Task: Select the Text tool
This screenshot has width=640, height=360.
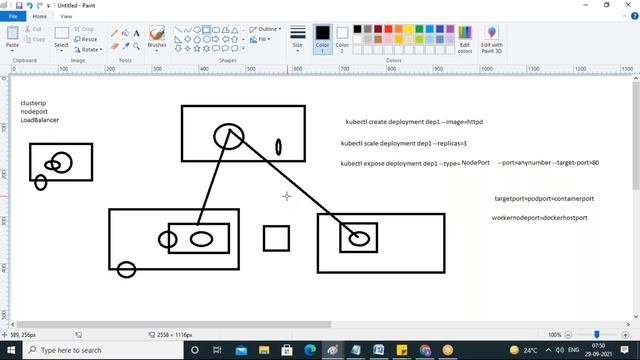Action: coord(136,33)
